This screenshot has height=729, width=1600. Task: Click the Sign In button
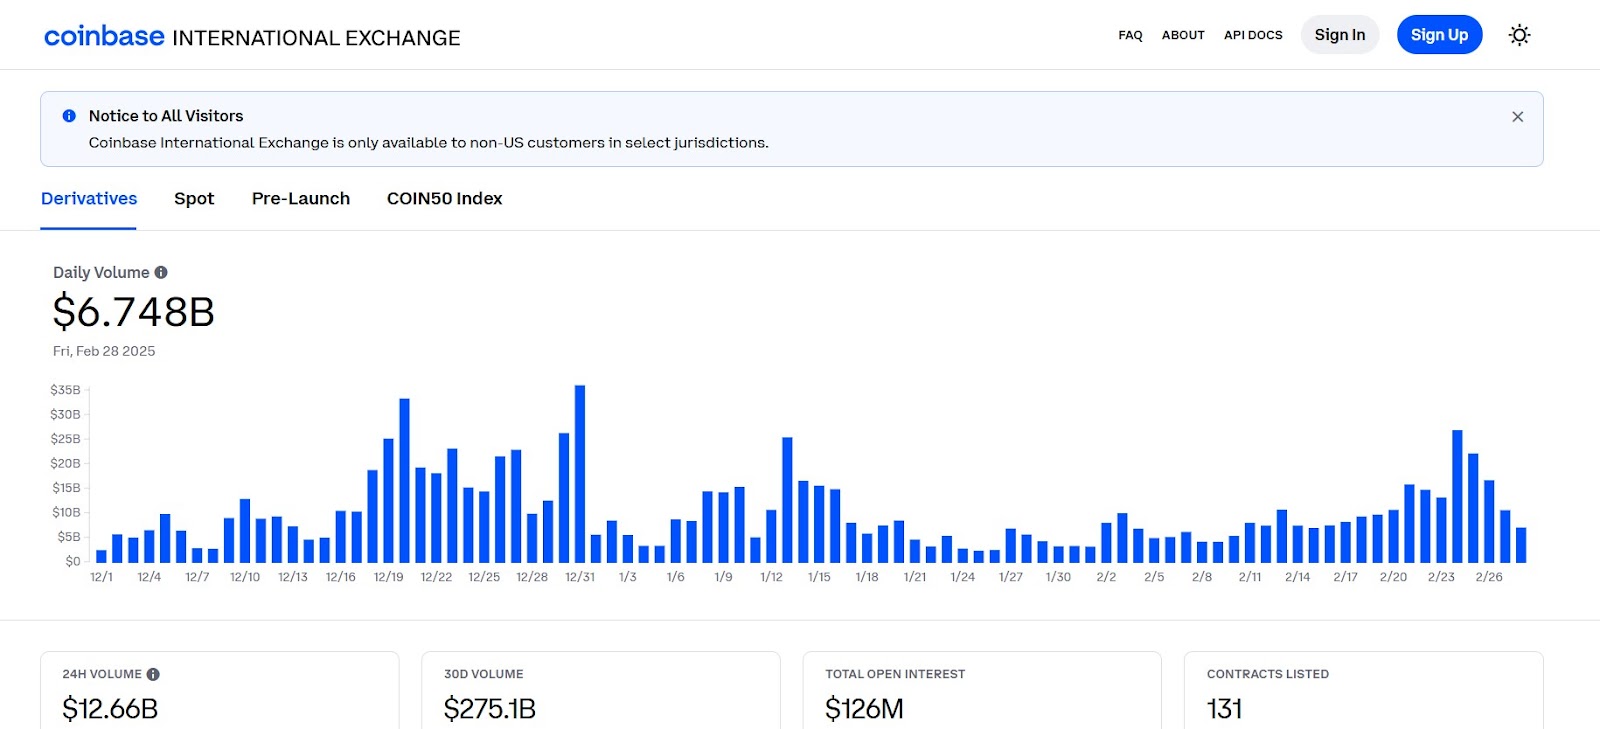pyautogui.click(x=1340, y=35)
